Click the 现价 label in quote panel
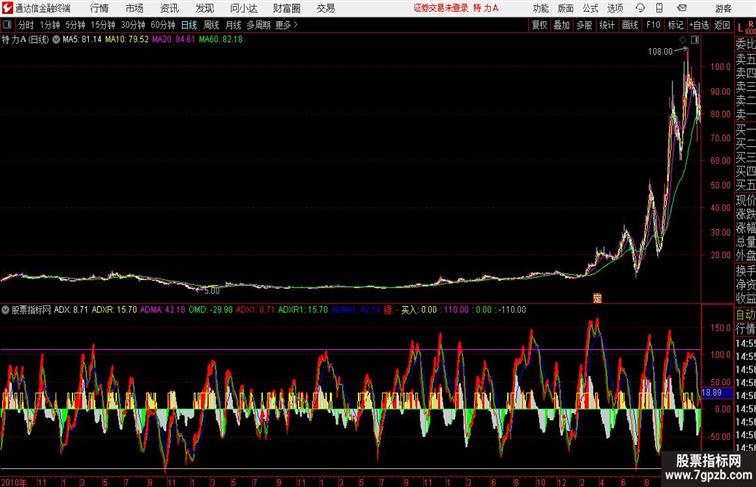 pyautogui.click(x=745, y=200)
